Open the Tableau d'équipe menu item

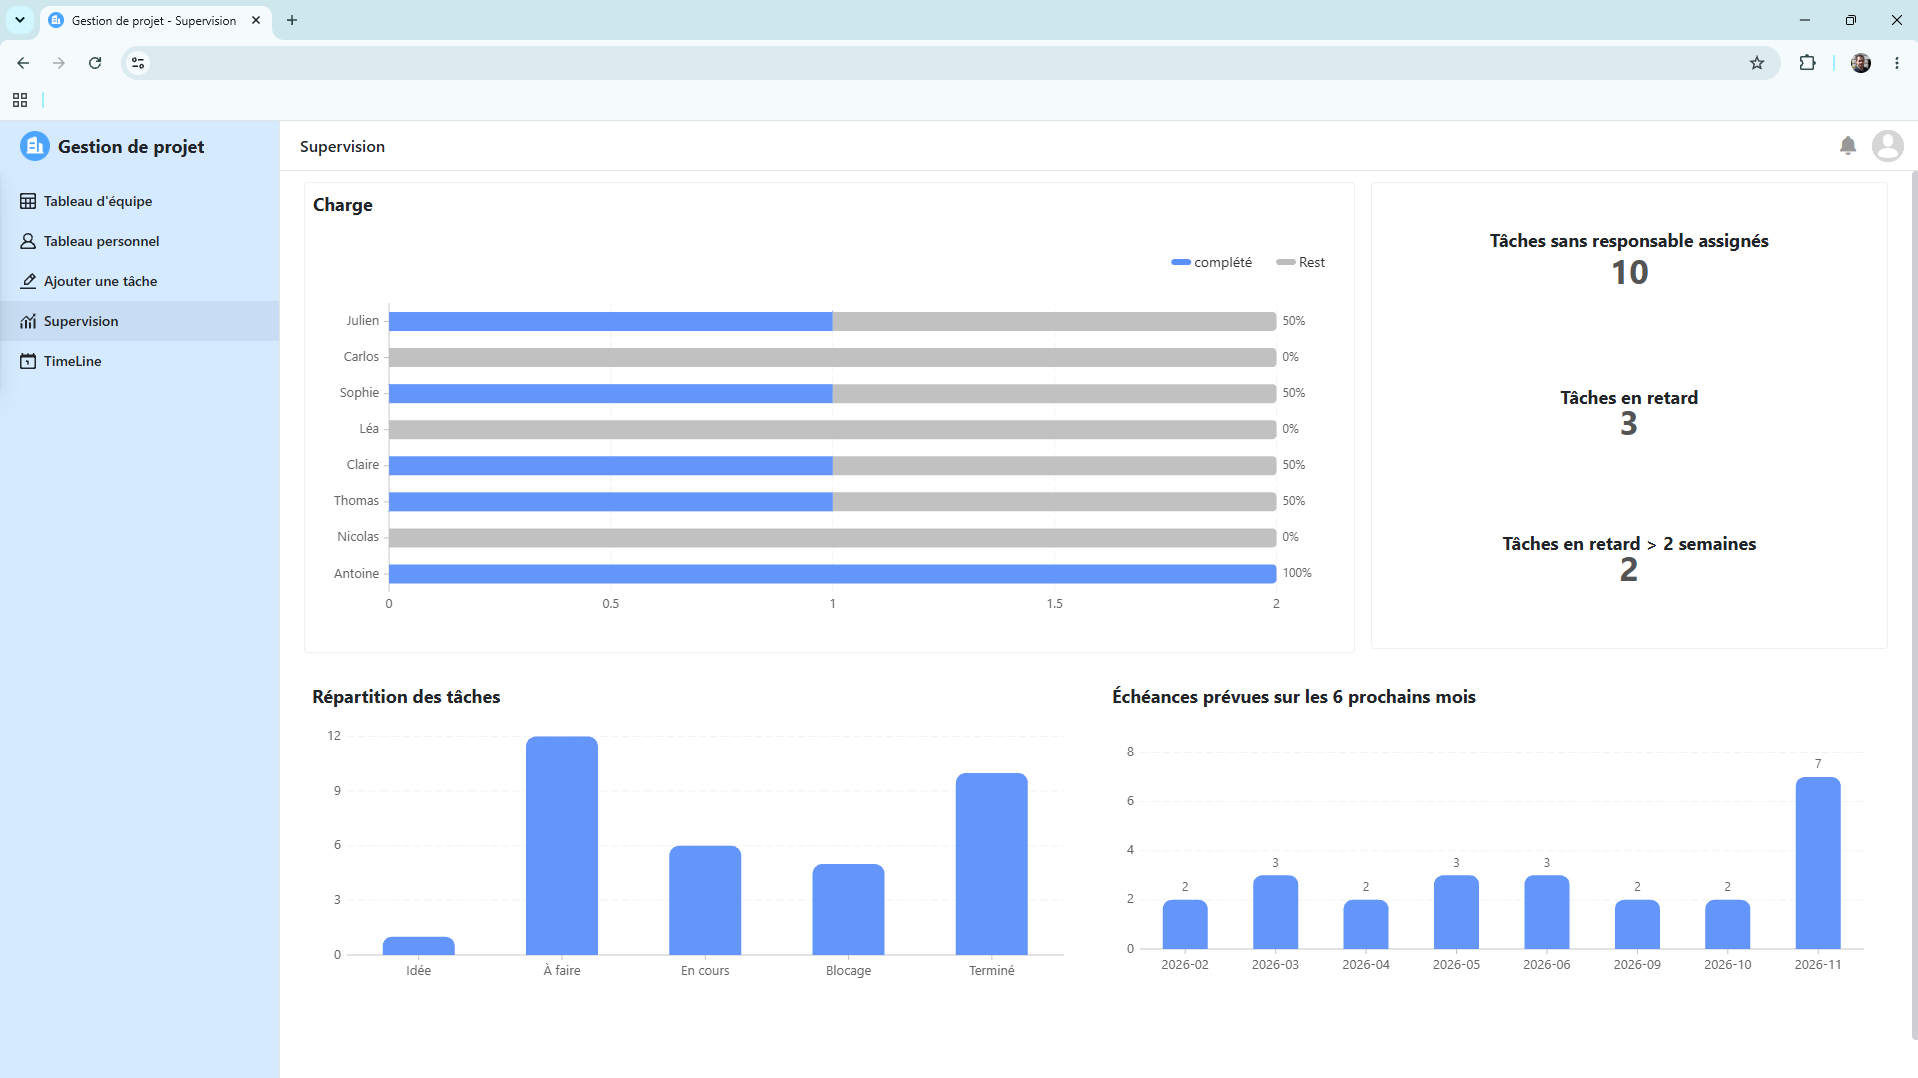[x=140, y=201]
